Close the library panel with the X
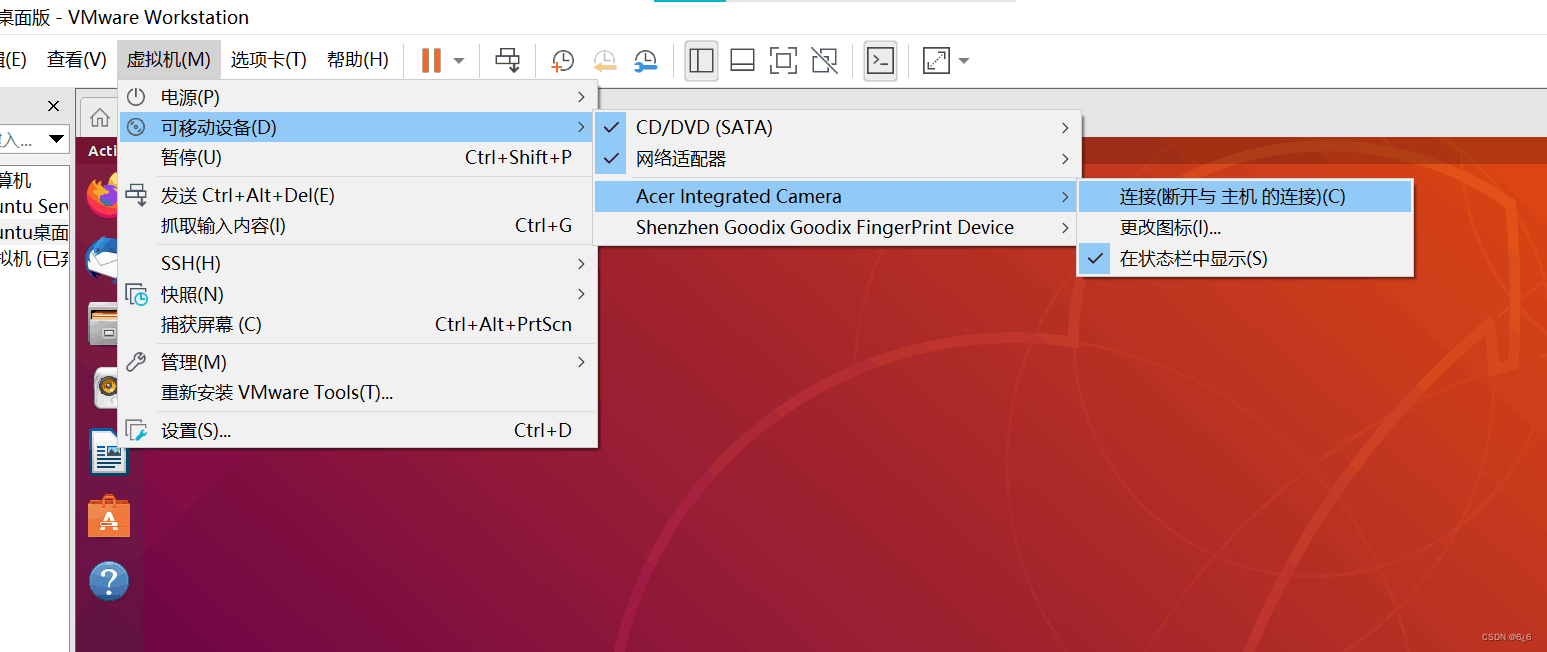 54,105
